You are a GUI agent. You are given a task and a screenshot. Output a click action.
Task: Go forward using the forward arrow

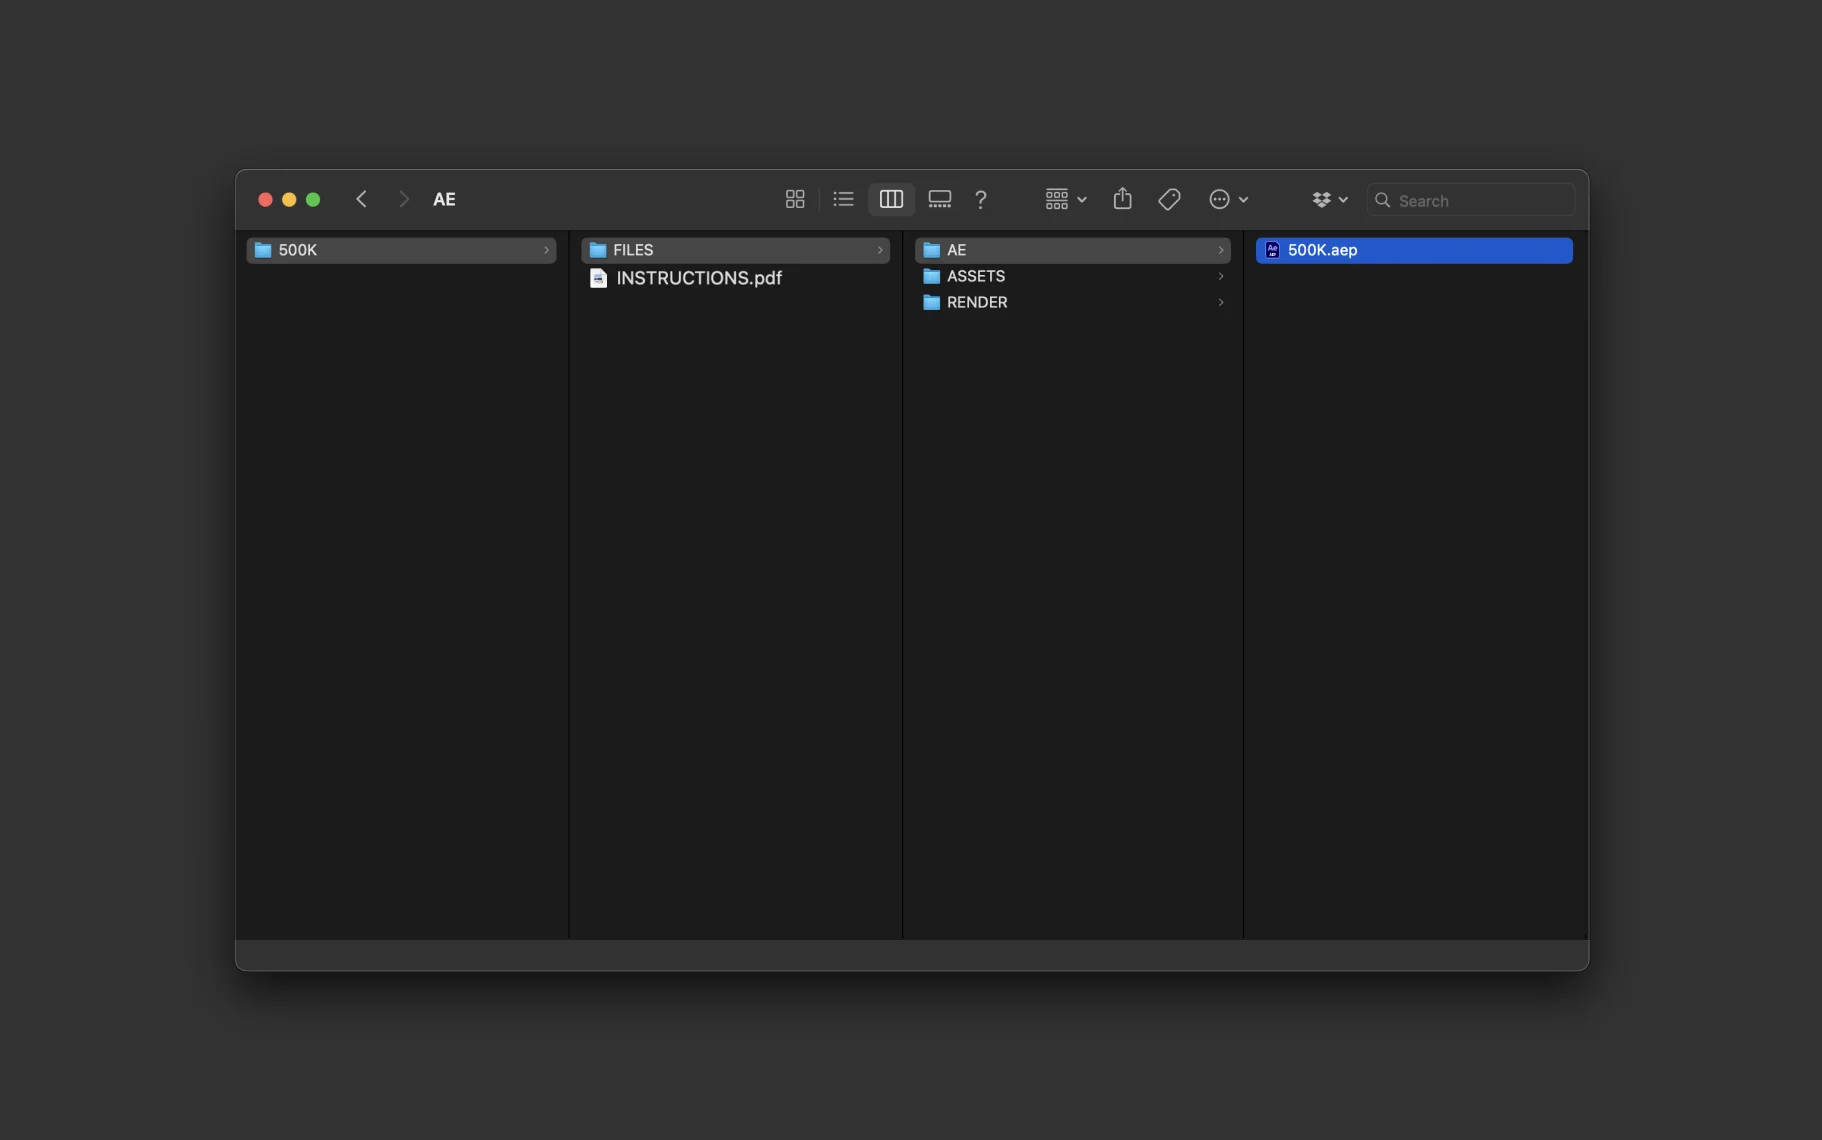(x=403, y=200)
